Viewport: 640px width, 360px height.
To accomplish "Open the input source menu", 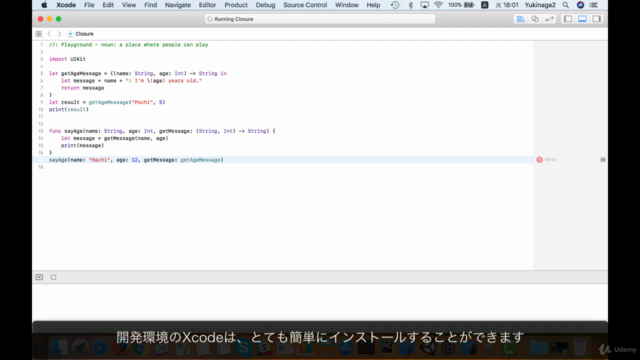I will [x=484, y=5].
